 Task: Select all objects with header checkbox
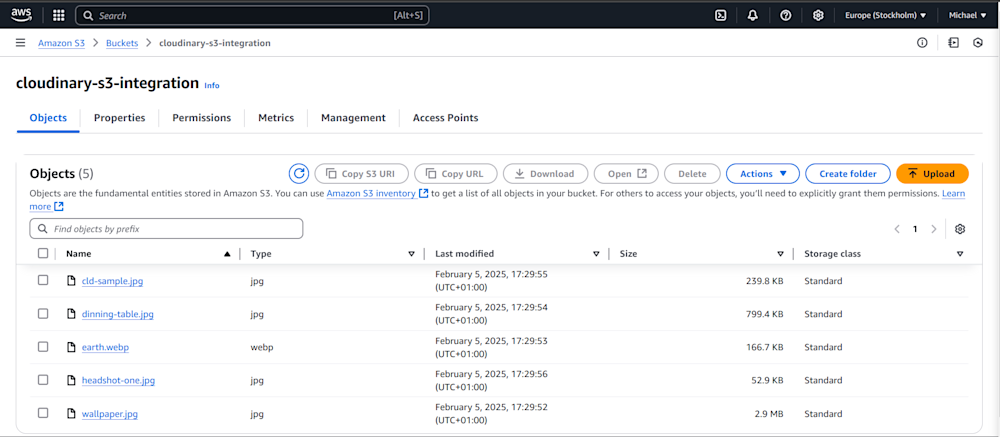(x=43, y=253)
